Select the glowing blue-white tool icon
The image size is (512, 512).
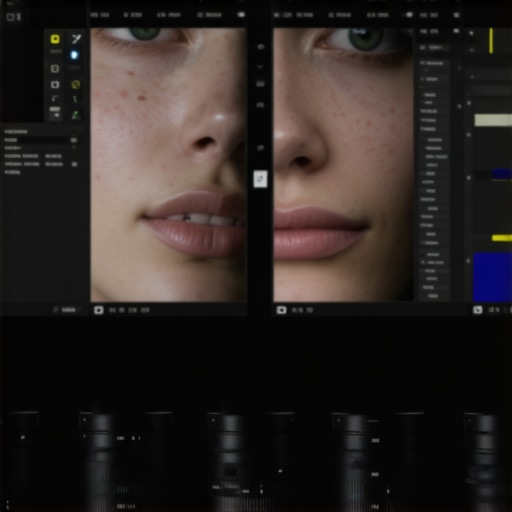(74, 55)
